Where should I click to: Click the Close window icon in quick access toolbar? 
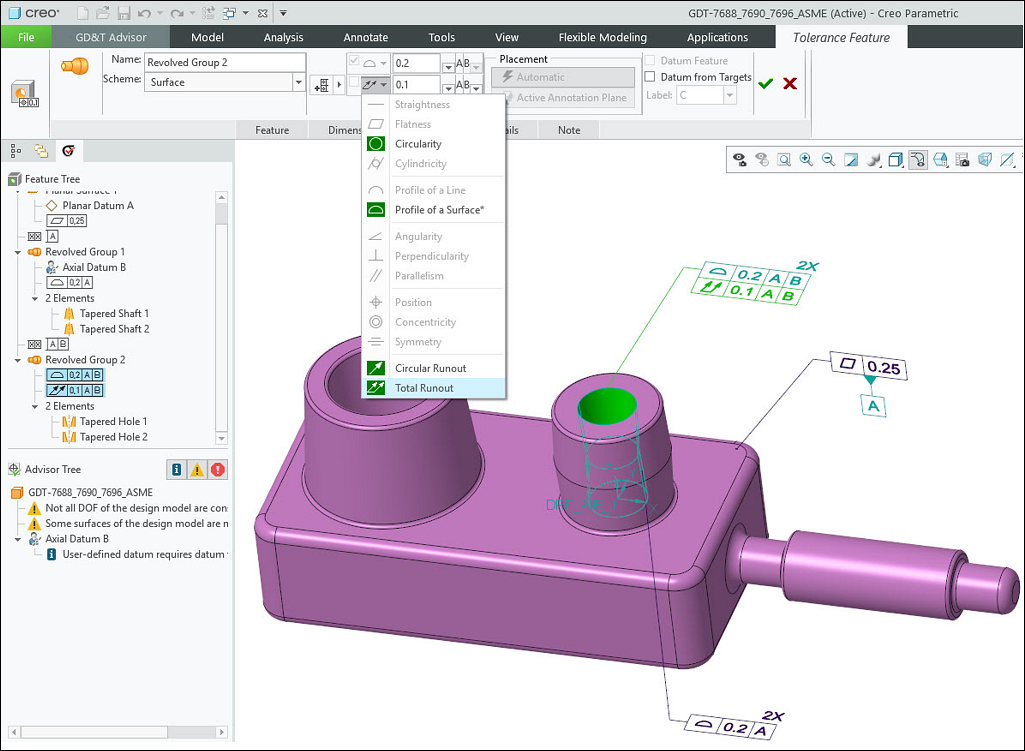262,12
